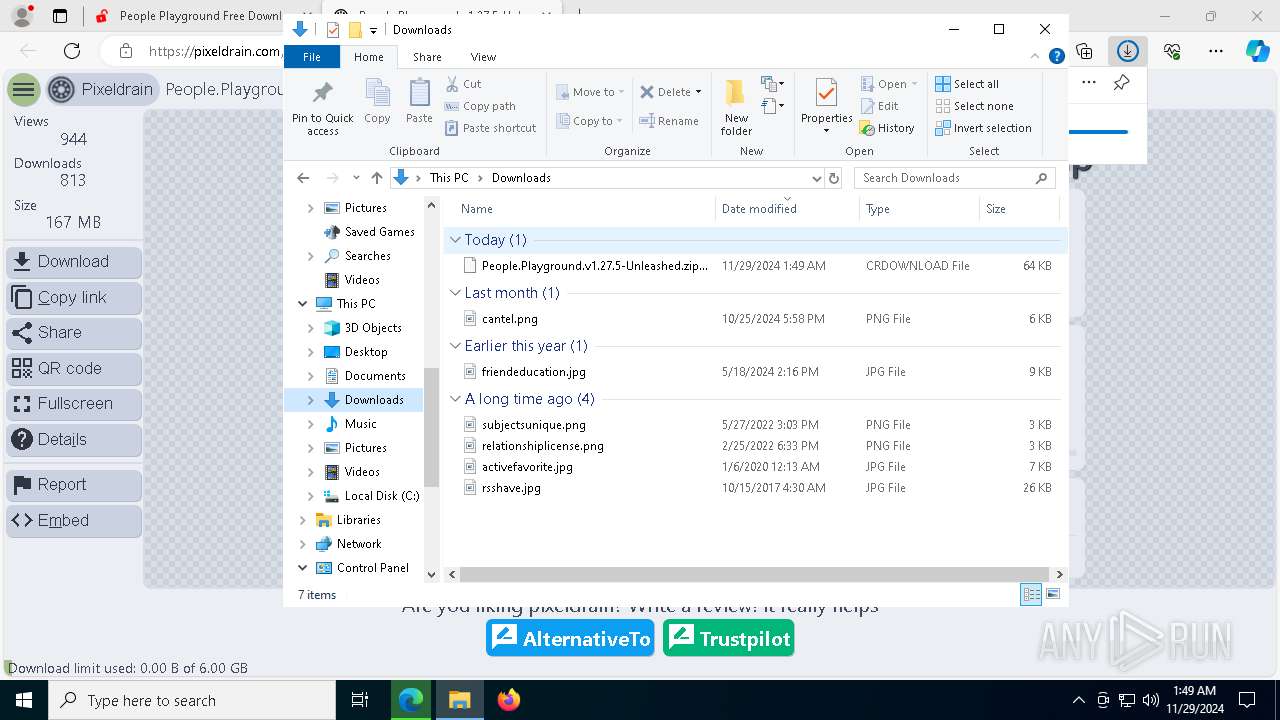Click Copy path in ribbon
Image resolution: width=1280 pixels, height=720 pixels.
point(480,106)
